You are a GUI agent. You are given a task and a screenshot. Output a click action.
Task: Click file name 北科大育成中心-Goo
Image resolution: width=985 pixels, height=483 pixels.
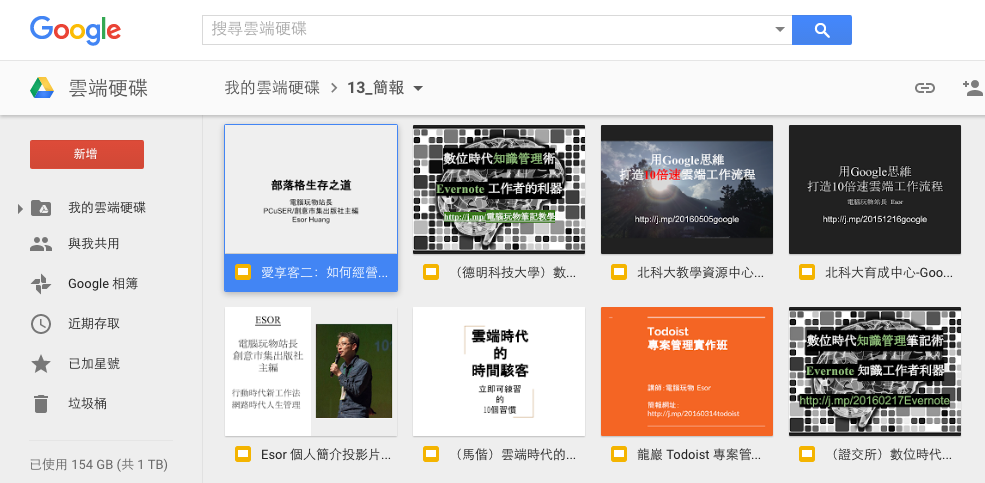(x=888, y=273)
